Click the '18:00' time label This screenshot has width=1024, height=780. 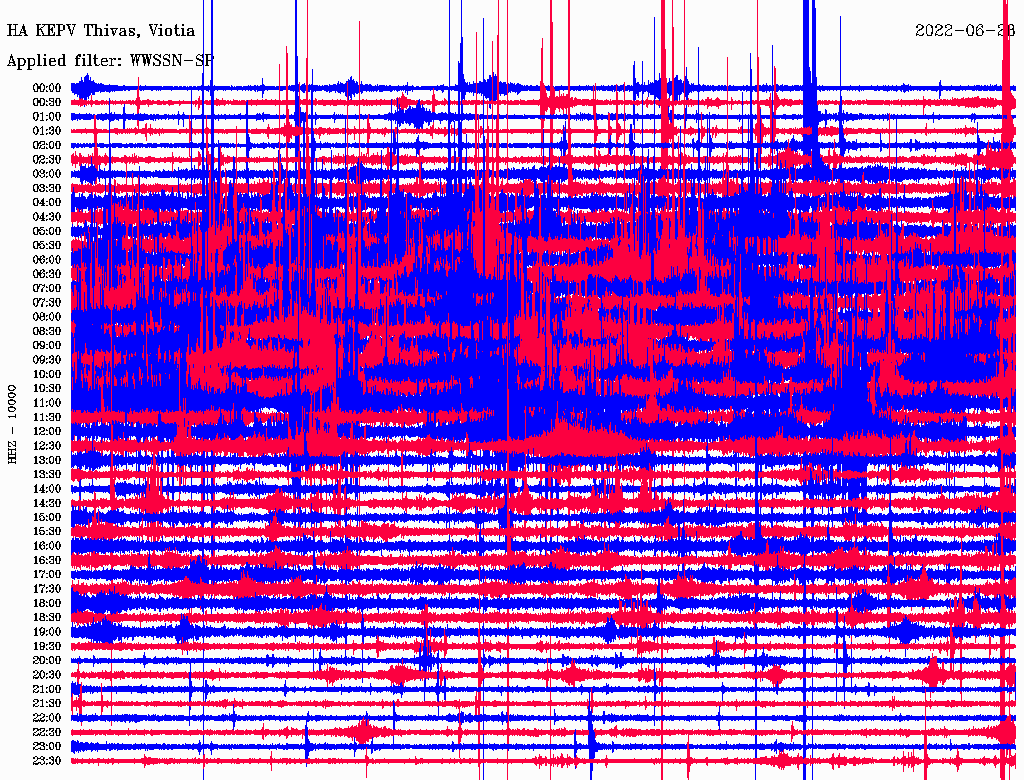point(47,603)
